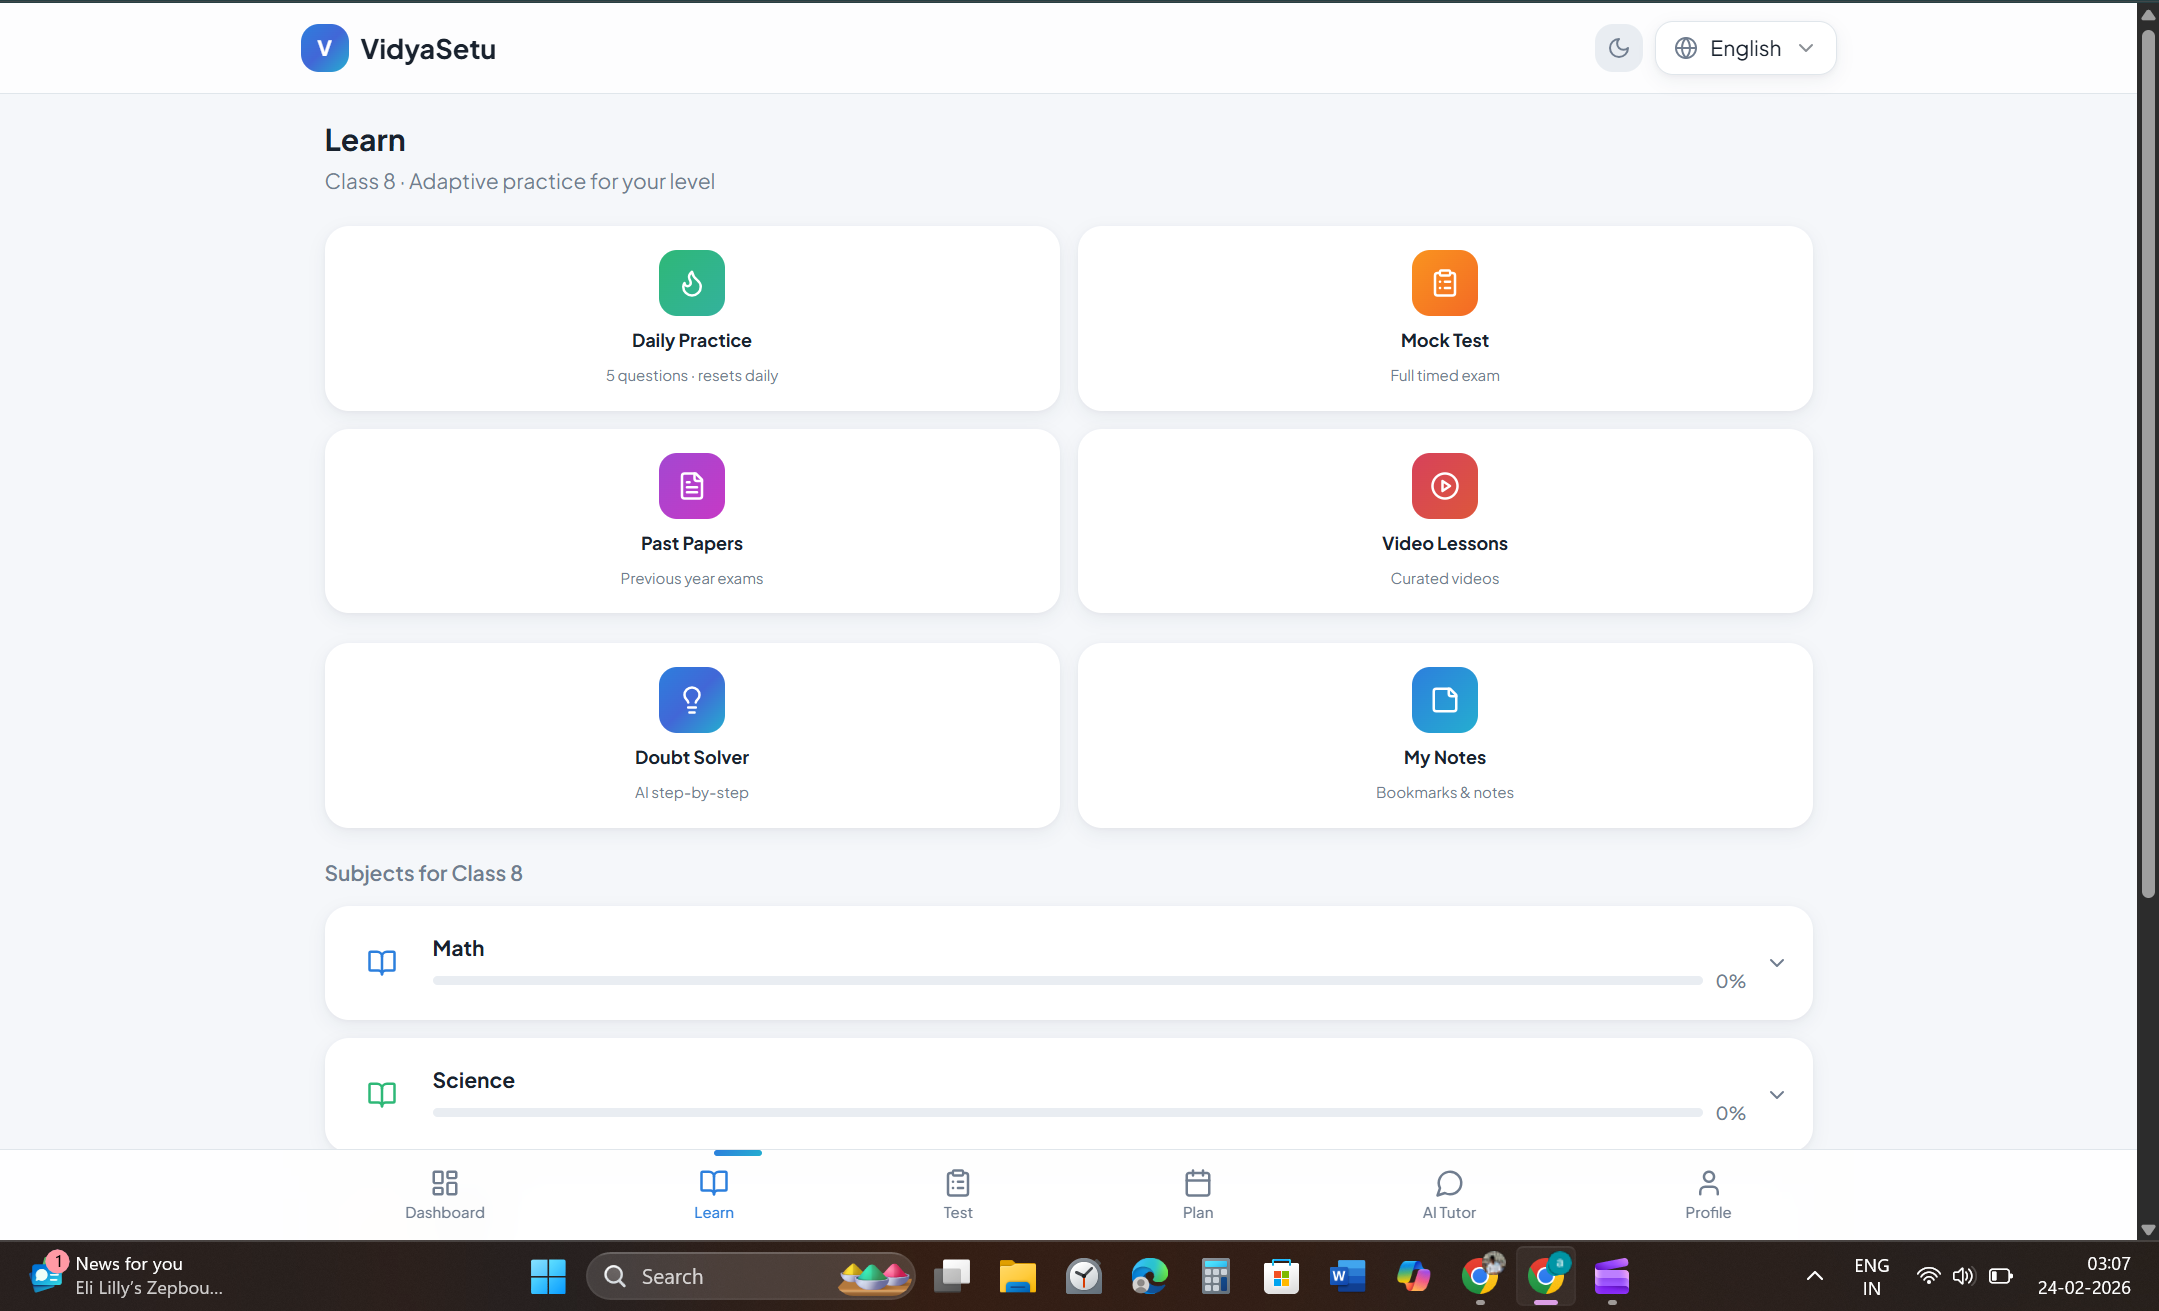This screenshot has width=2159, height=1311.
Task: Open Daily Practice flame icon
Action: coord(691,283)
